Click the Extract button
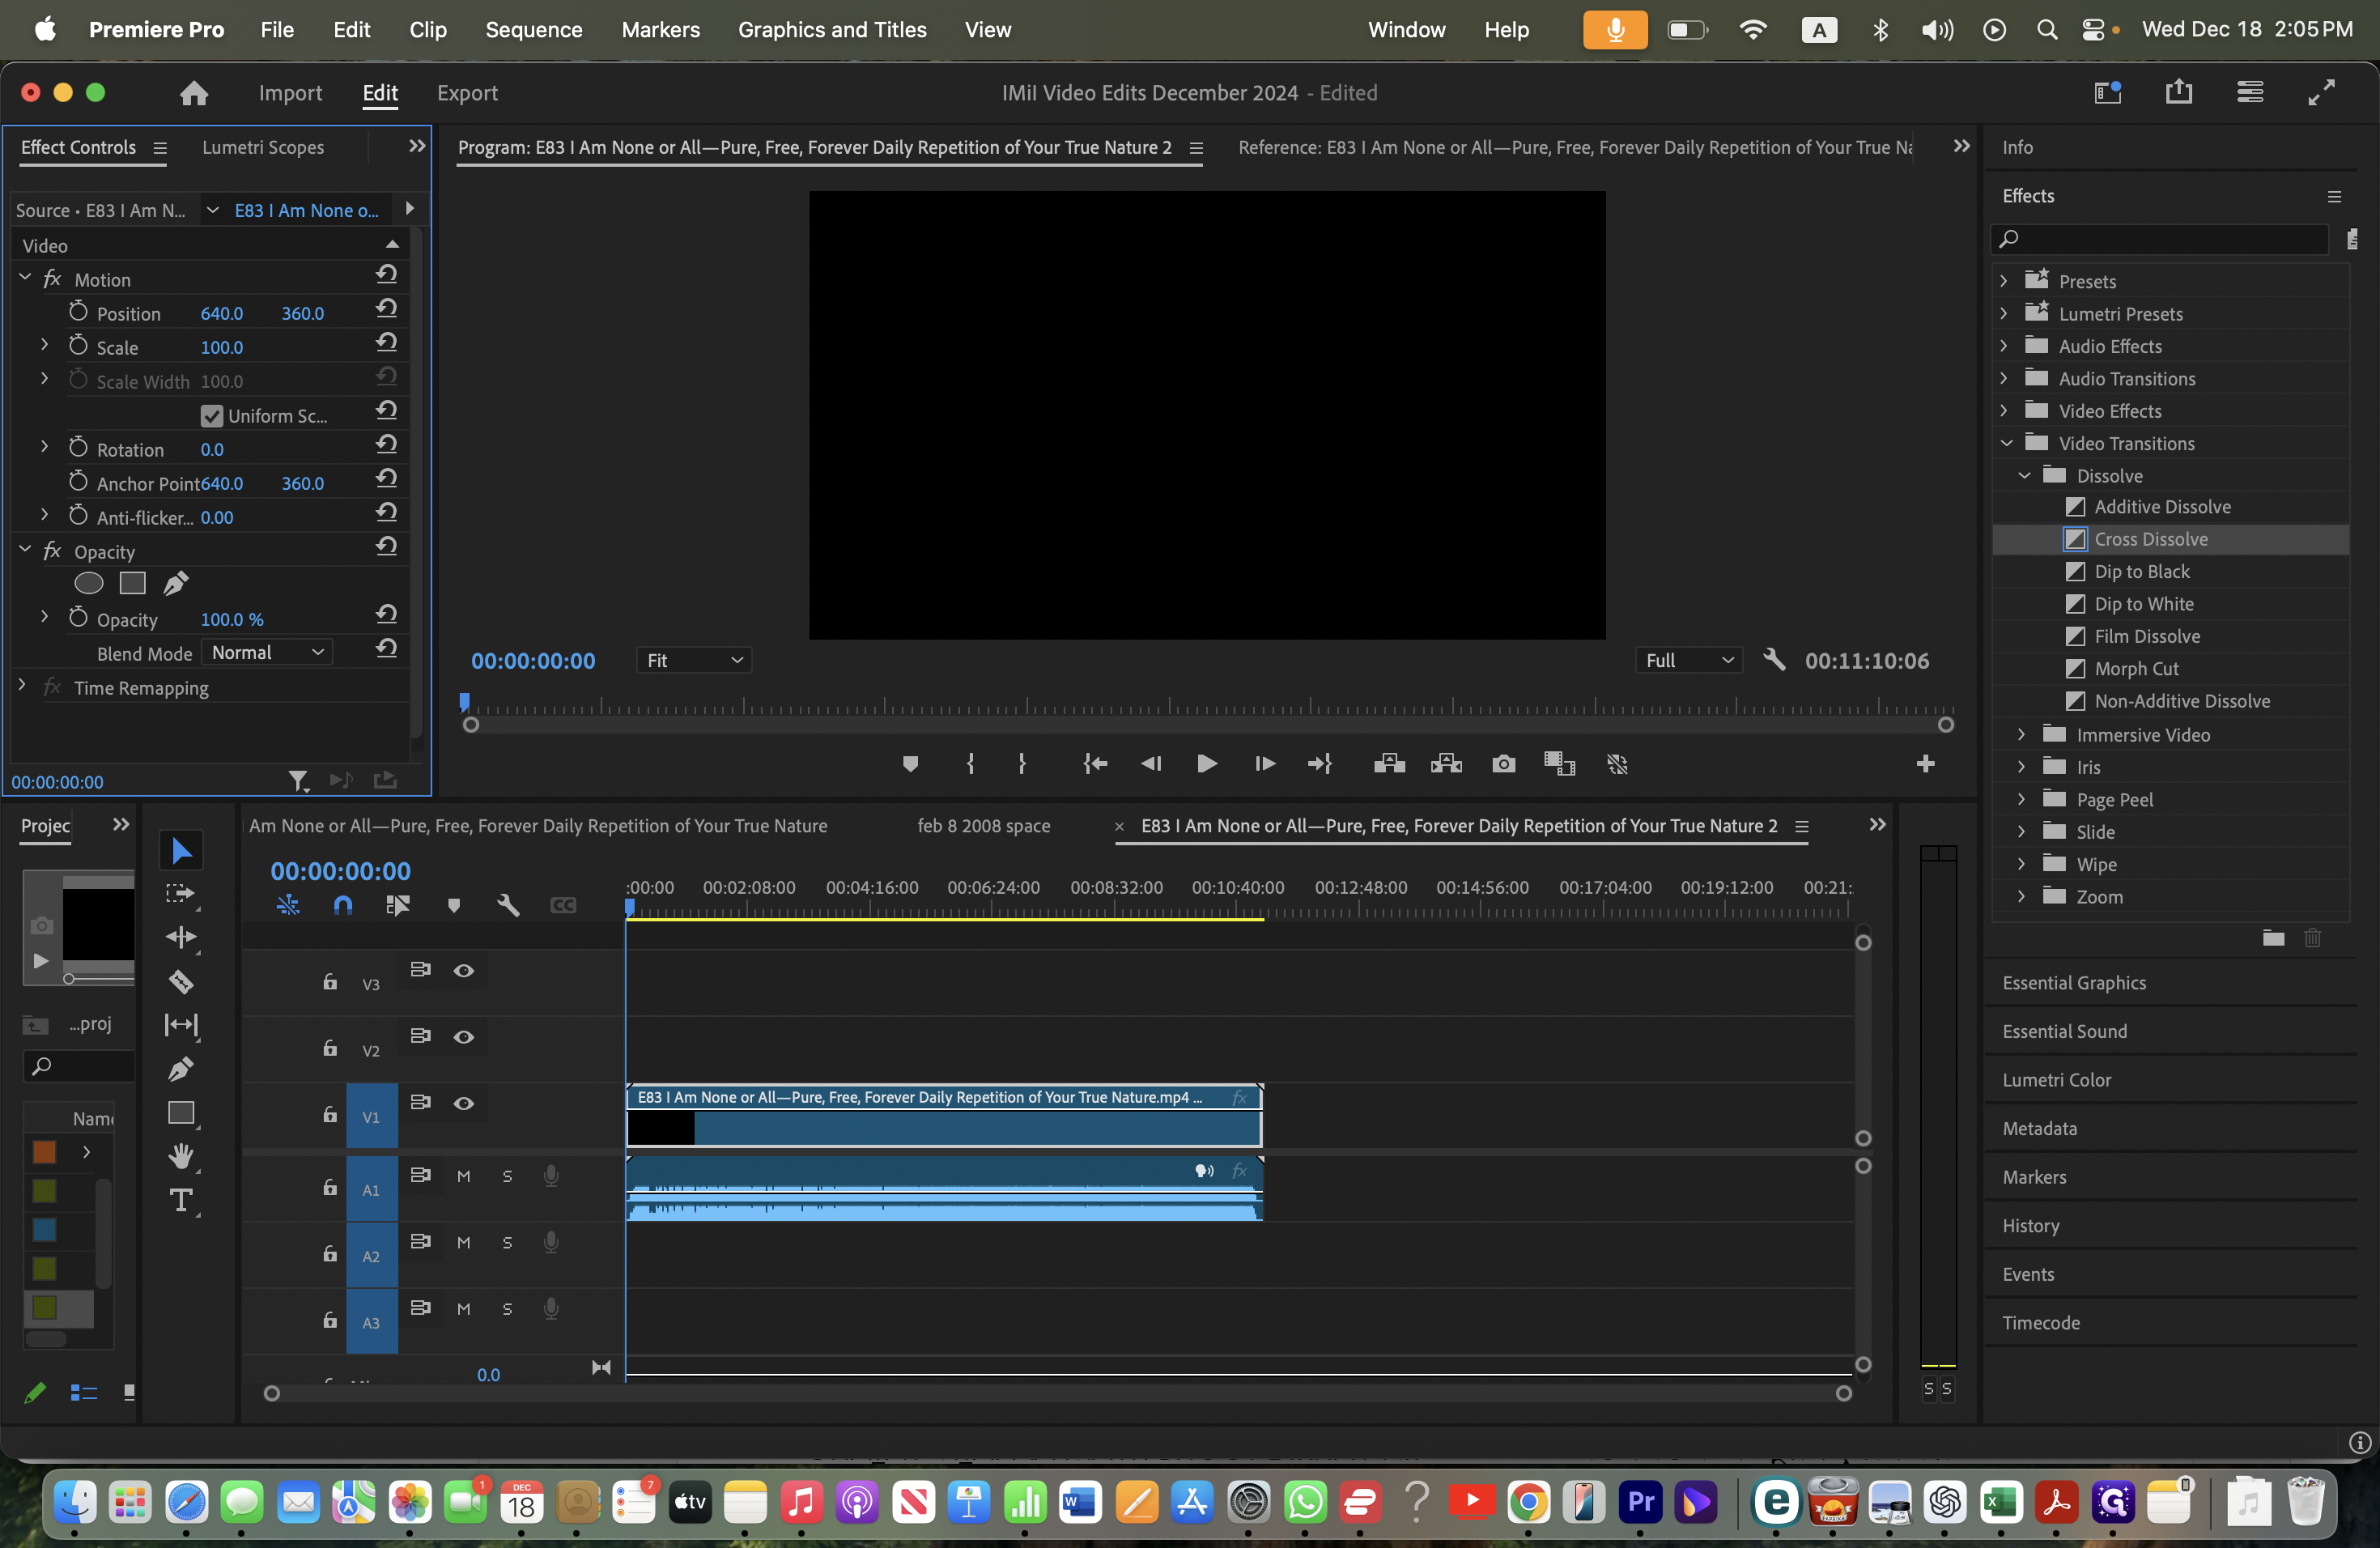 click(x=1446, y=764)
